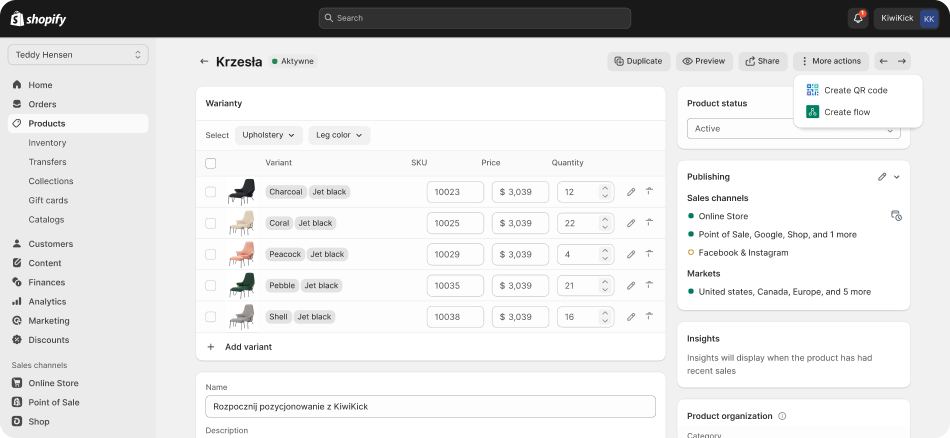Open the notifications bell
The width and height of the screenshot is (950, 438).
(858, 18)
